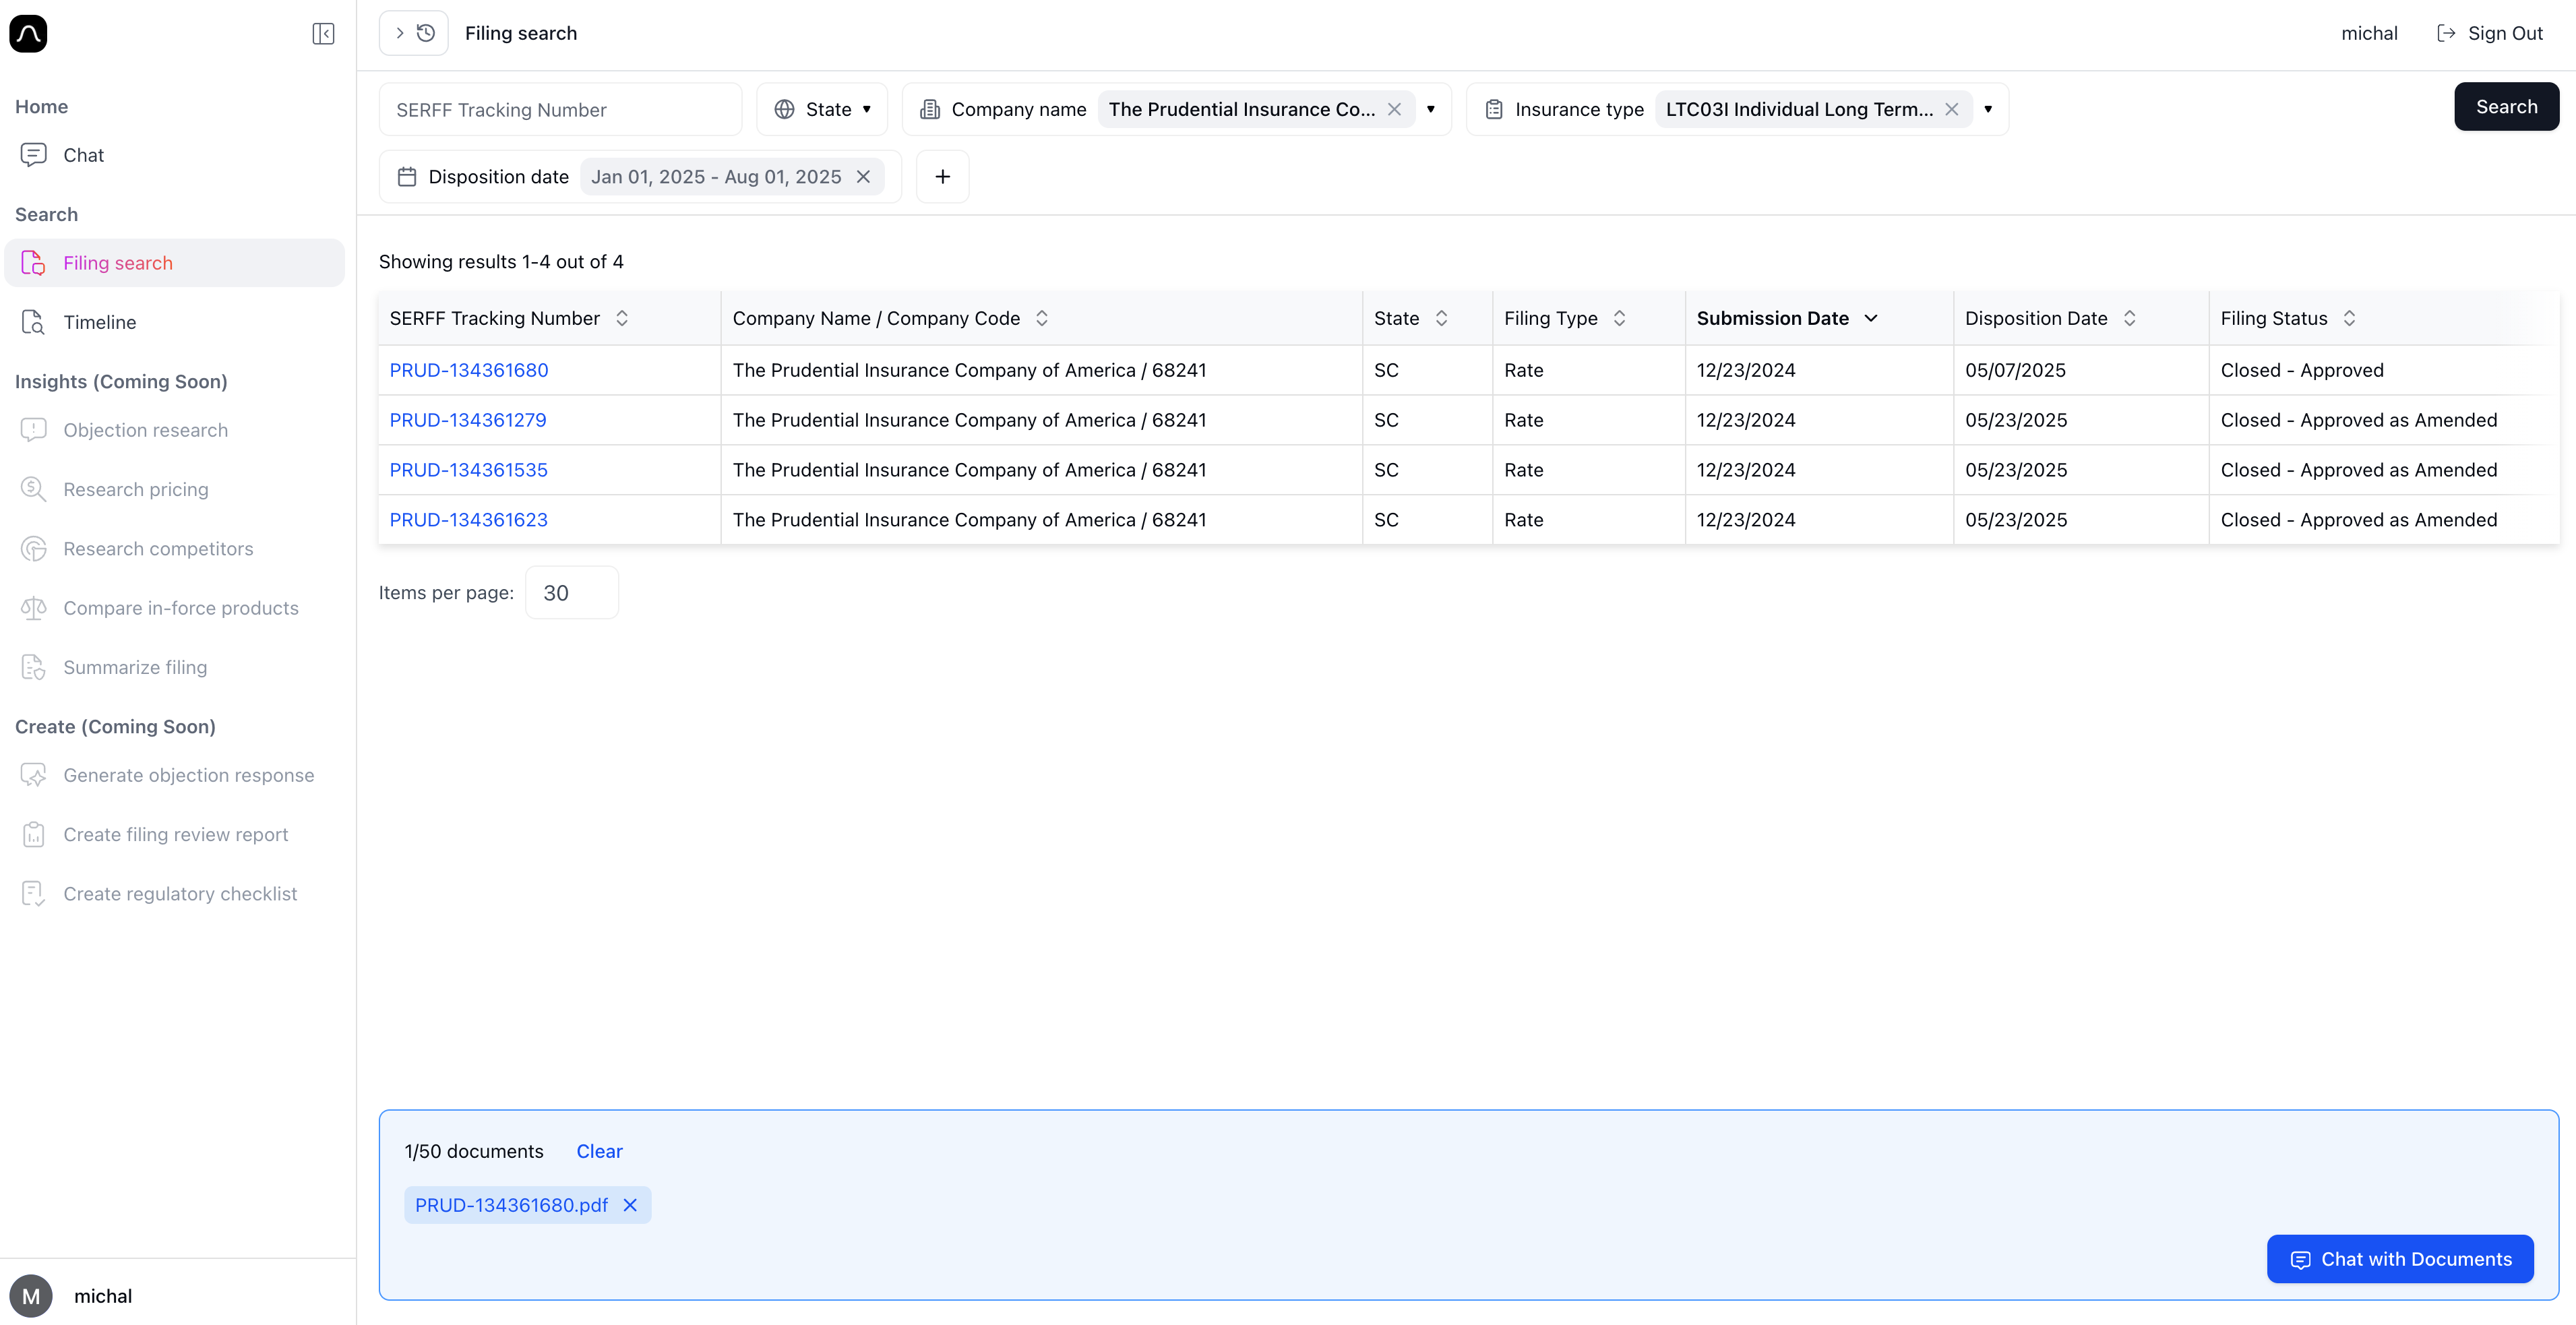Screen dimensions: 2576x1325
Task: Clear the disposition date range filter
Action: (x=863, y=176)
